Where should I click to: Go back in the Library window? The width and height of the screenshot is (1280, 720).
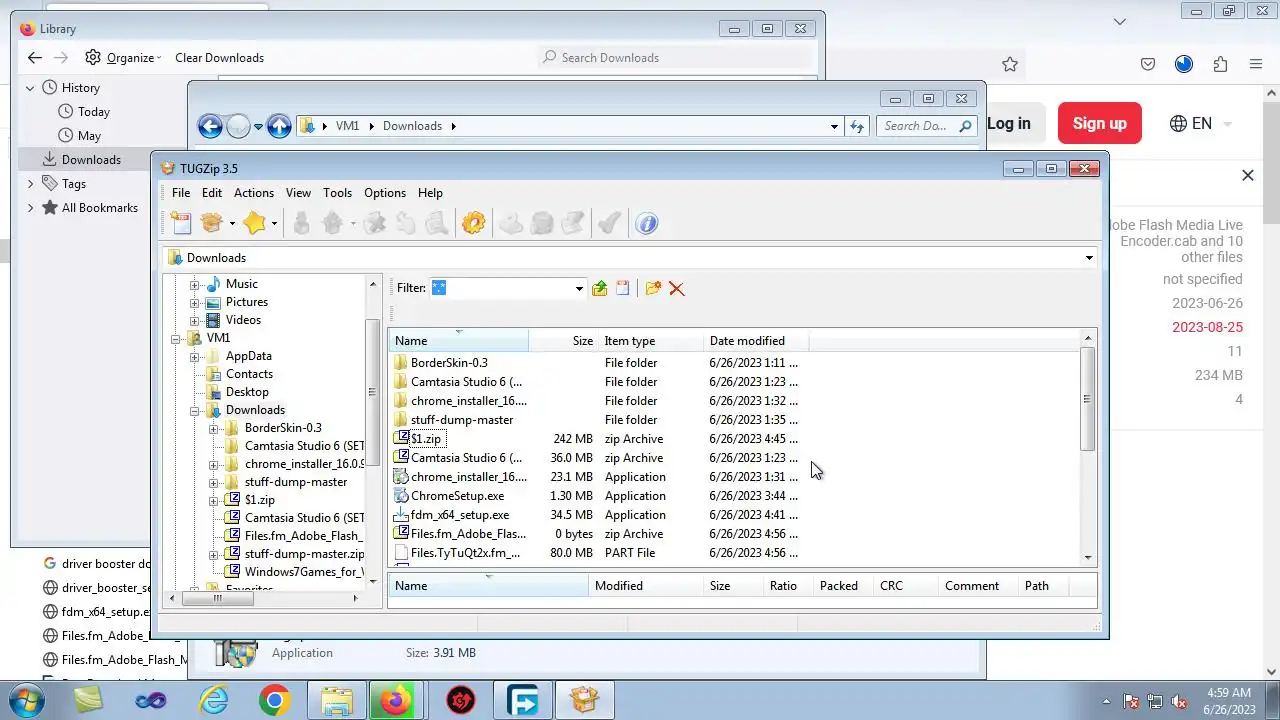click(35, 58)
